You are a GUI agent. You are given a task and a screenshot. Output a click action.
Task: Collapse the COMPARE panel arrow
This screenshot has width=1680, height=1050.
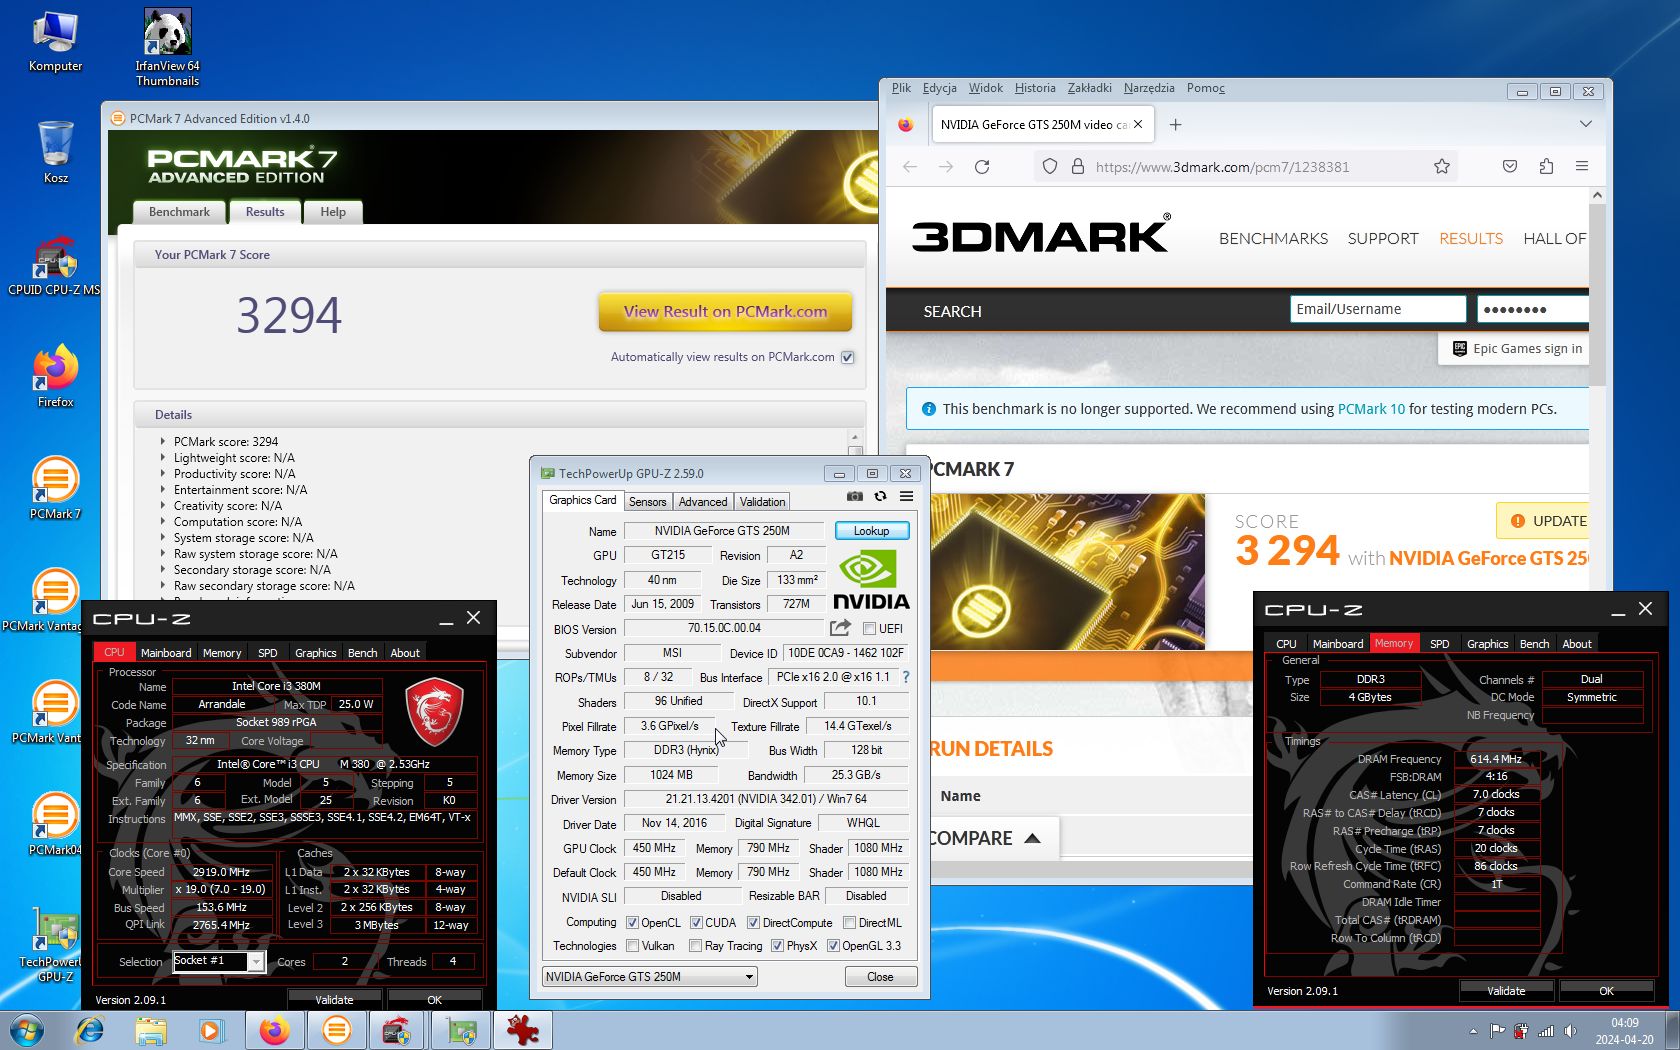(1032, 838)
